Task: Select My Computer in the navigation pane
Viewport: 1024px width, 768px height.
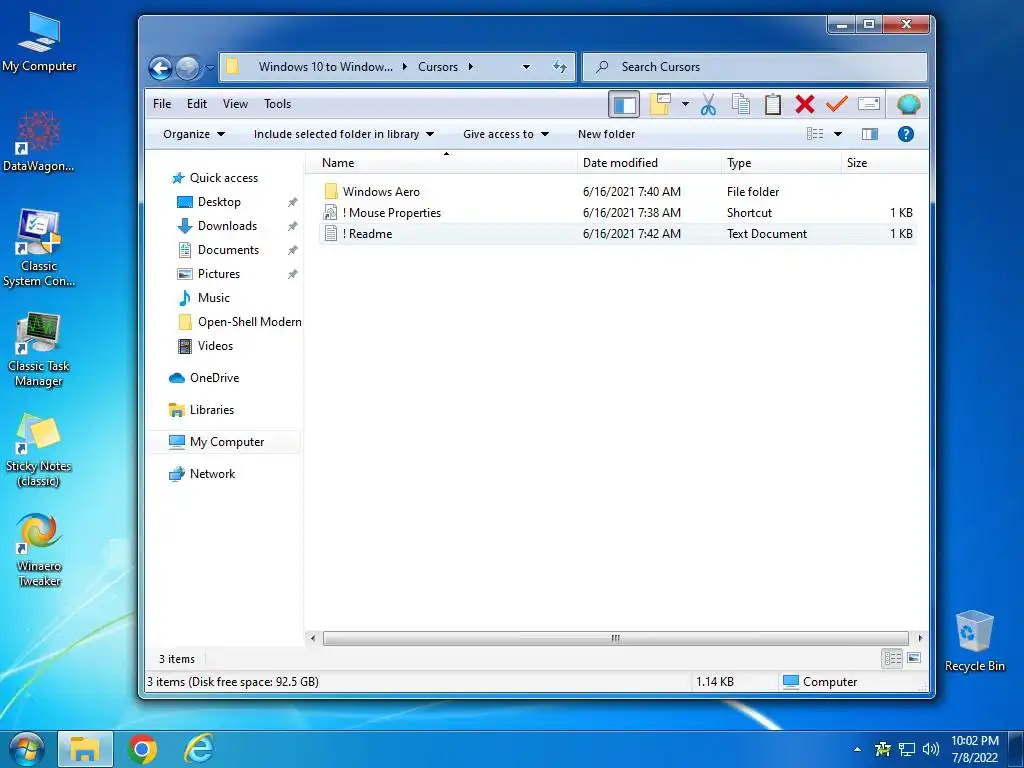Action: pos(224,441)
